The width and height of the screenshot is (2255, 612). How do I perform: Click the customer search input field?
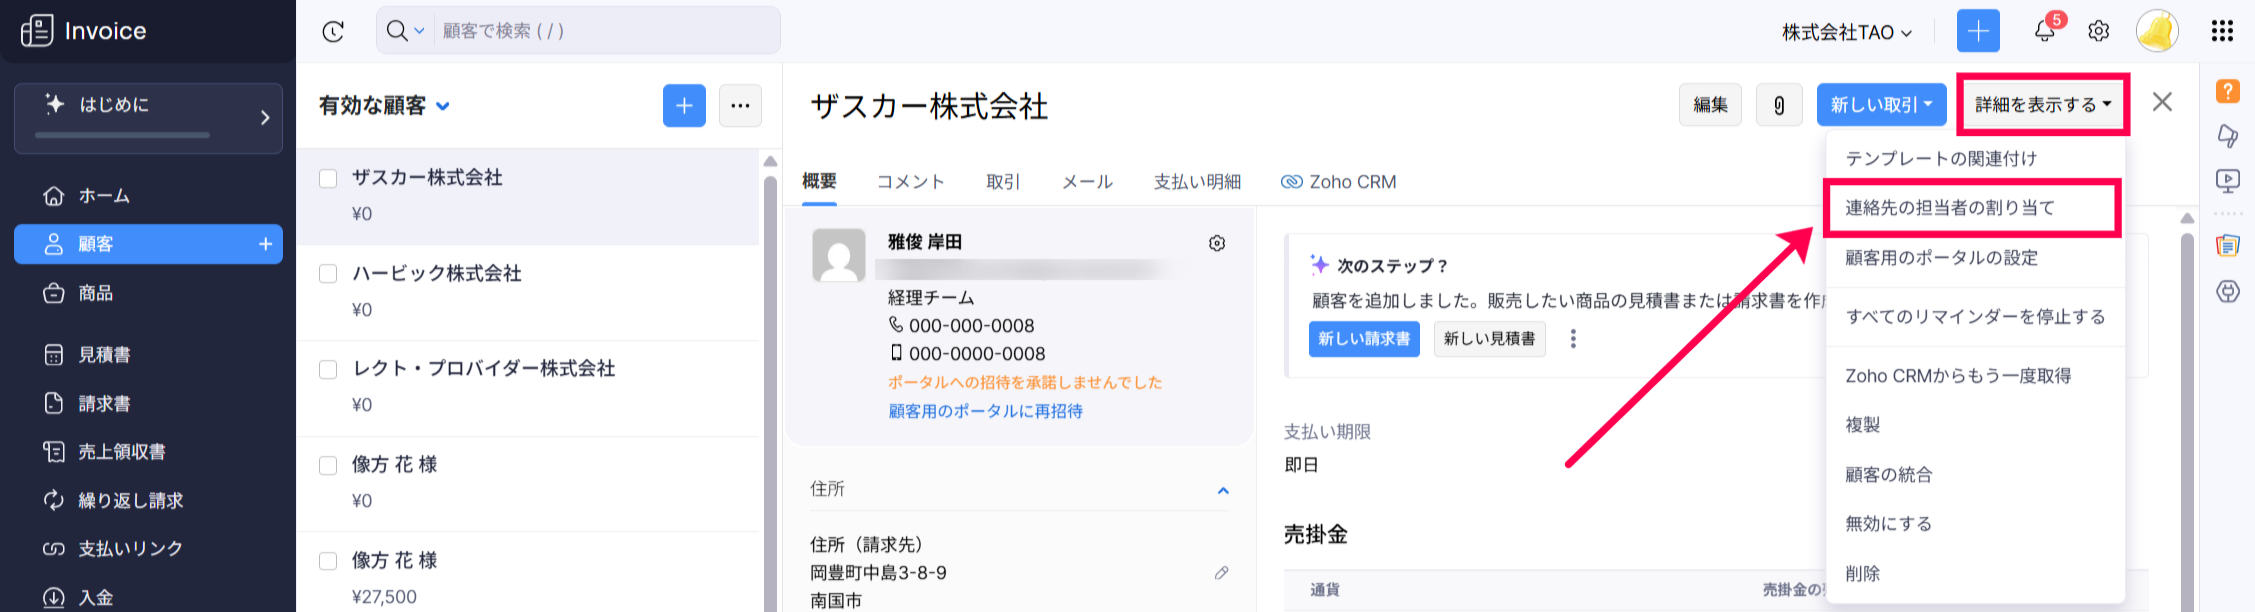(x=605, y=31)
